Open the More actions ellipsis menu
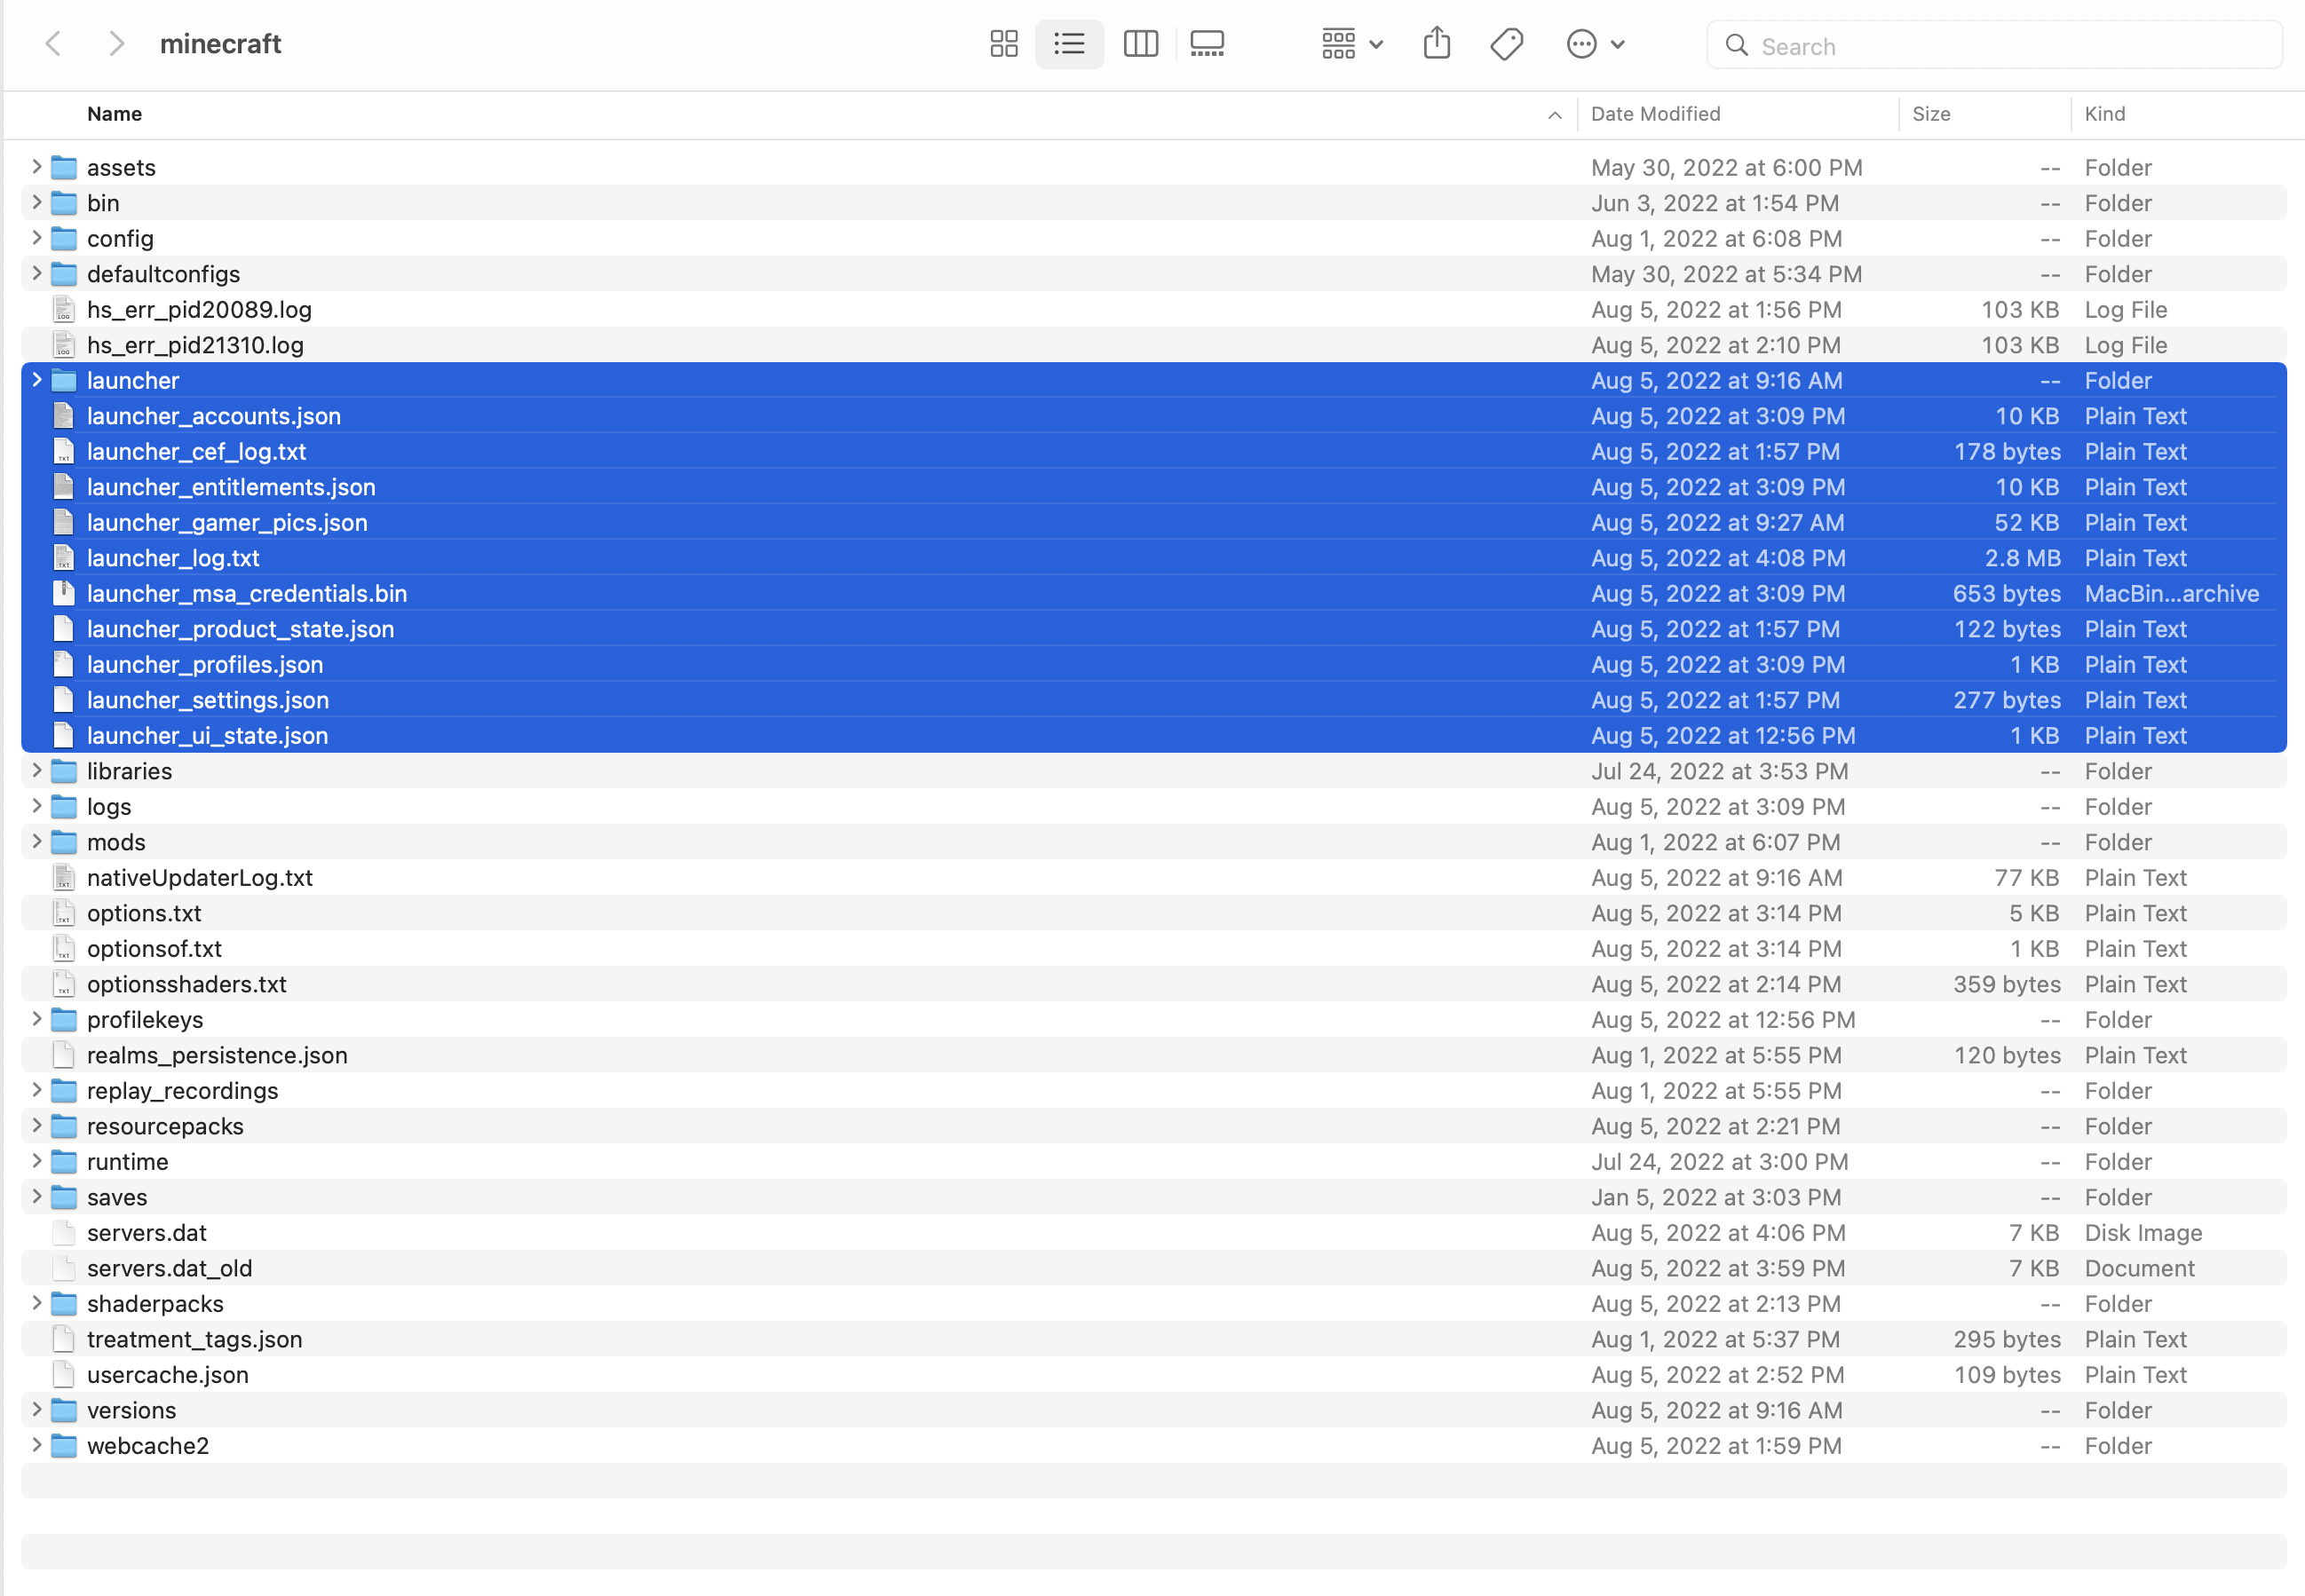 pos(1594,44)
